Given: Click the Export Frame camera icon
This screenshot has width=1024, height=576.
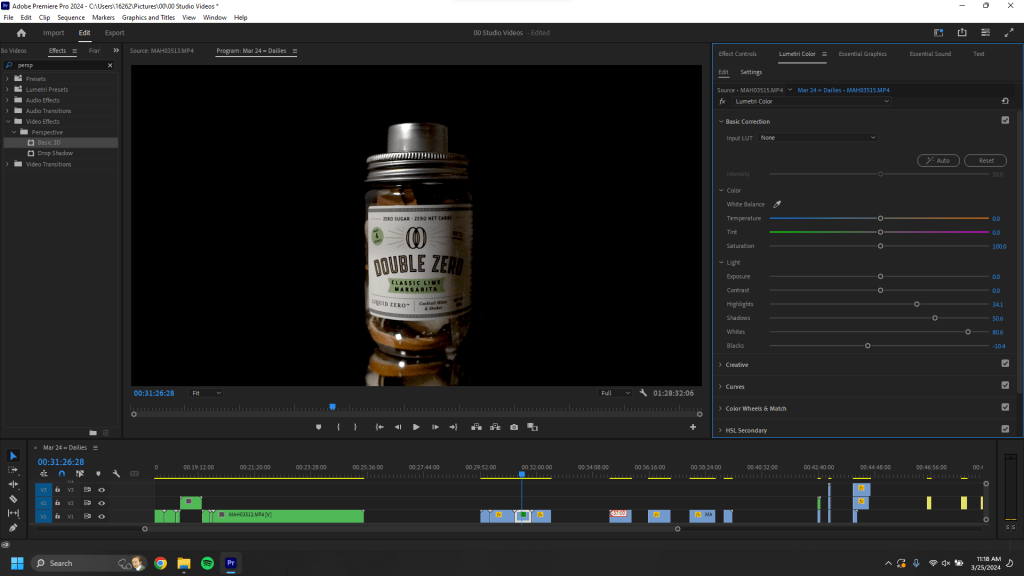Looking at the screenshot, I should (x=514, y=427).
